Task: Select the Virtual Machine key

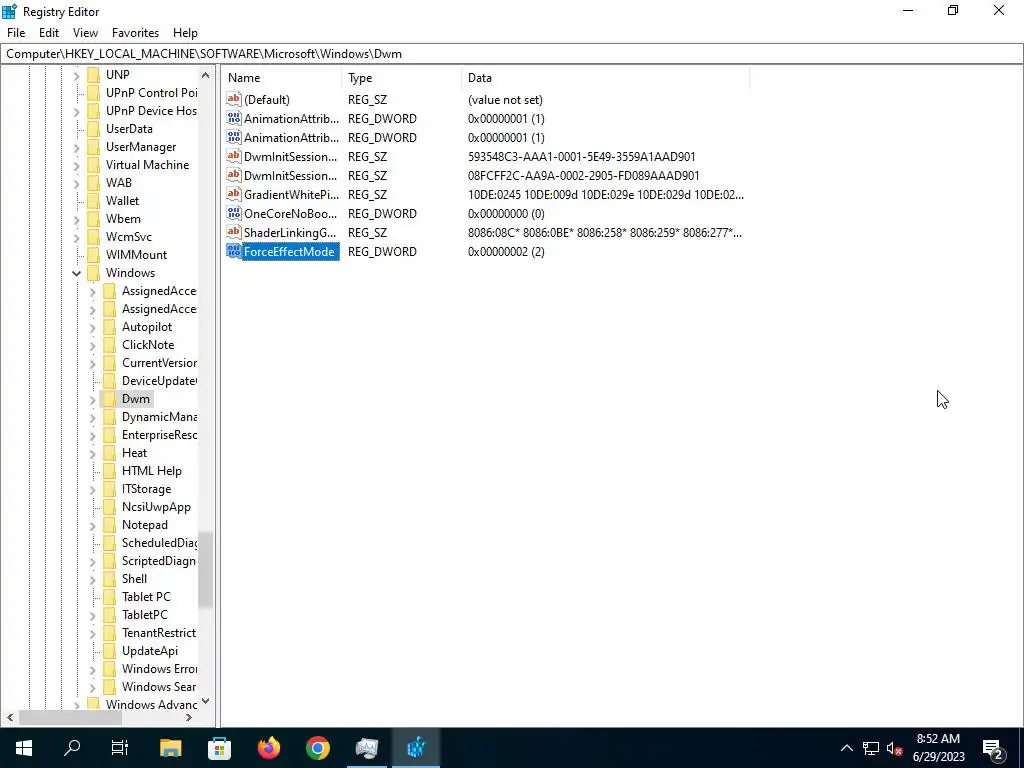Action: click(x=148, y=165)
